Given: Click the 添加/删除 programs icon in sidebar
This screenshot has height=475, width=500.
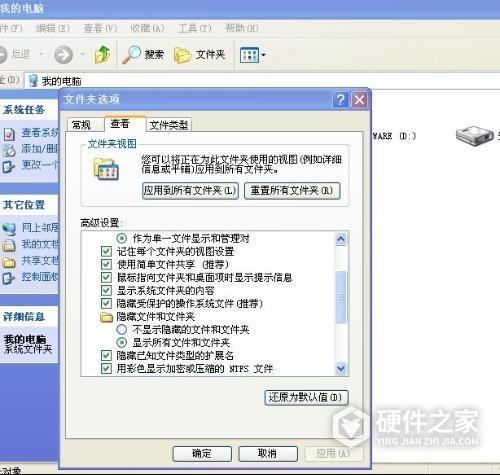Looking at the screenshot, I should [x=9, y=150].
